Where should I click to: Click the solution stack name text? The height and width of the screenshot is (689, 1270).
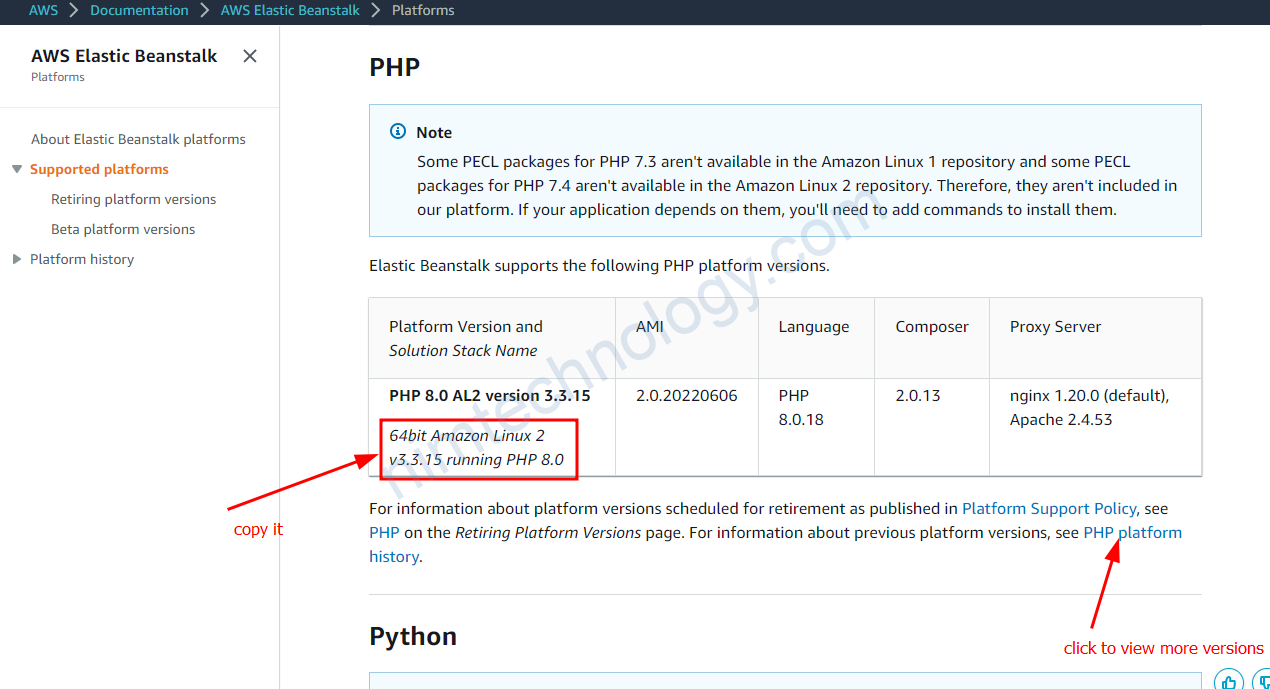click(x=477, y=448)
